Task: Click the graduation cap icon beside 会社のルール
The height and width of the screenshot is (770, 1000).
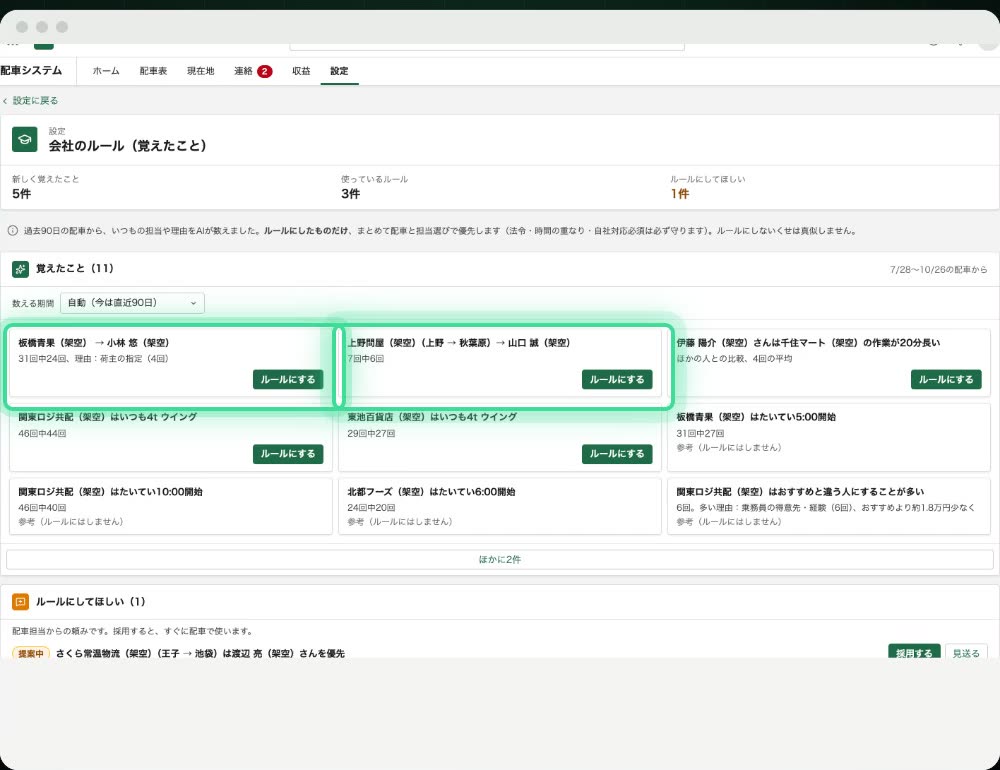Action: click(25, 139)
